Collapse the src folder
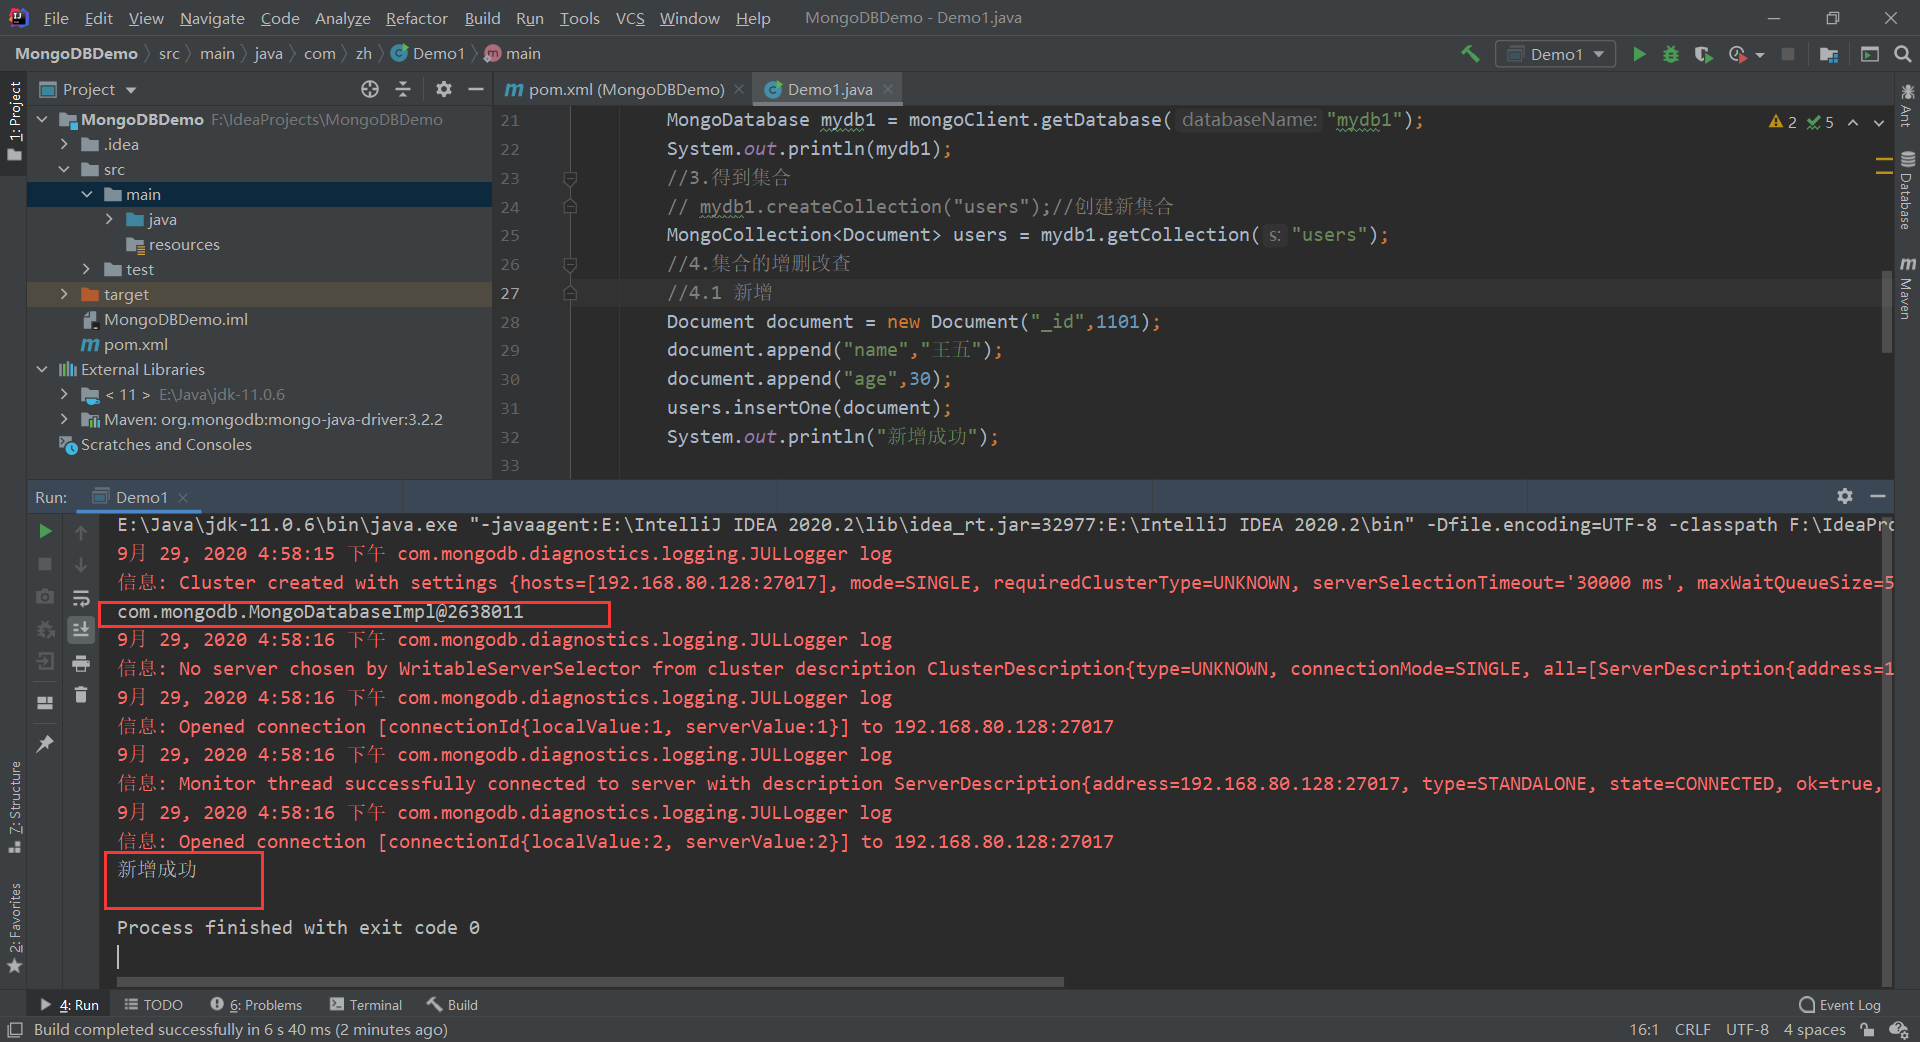This screenshot has height=1042, width=1920. [x=64, y=169]
